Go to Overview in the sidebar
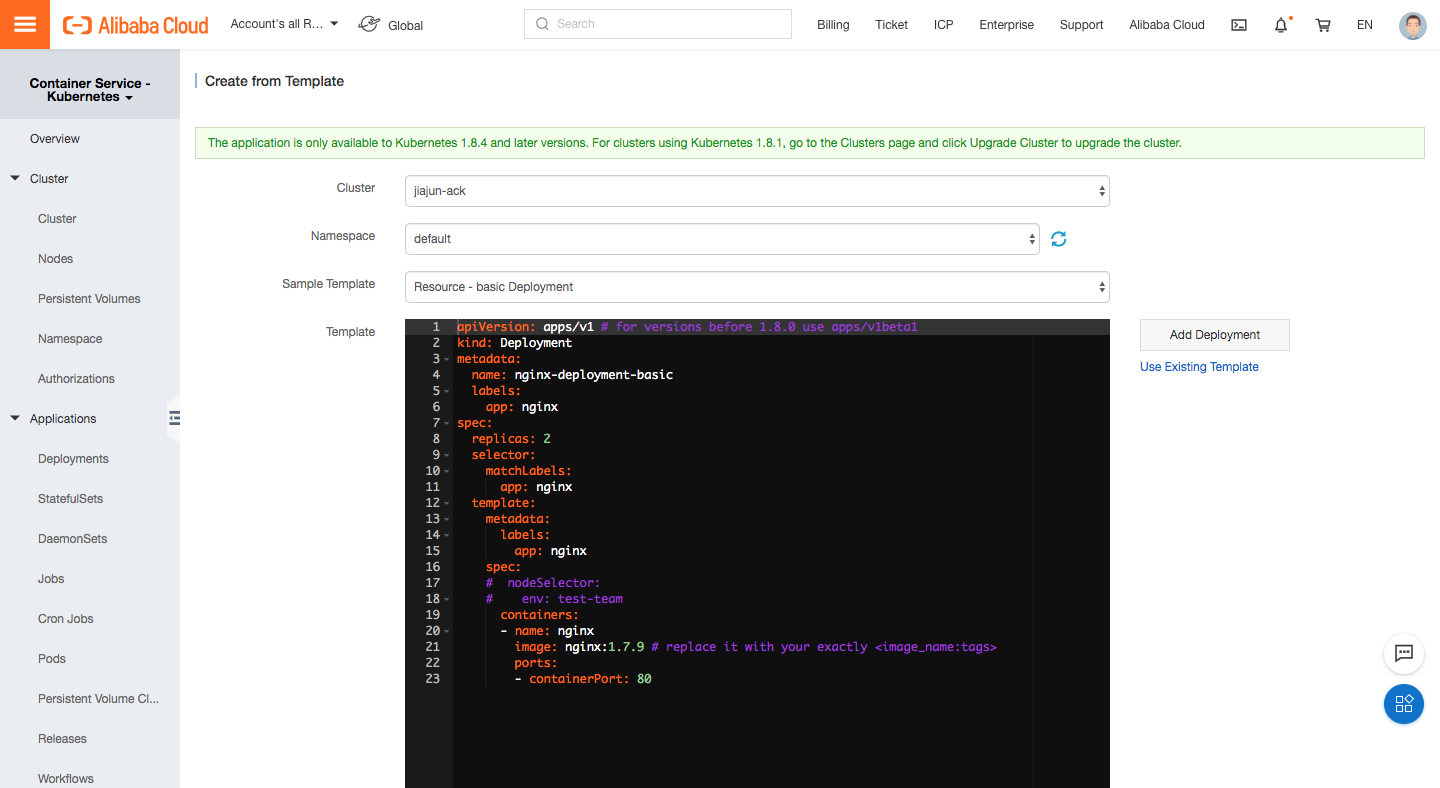This screenshot has width=1440, height=788. tap(55, 139)
